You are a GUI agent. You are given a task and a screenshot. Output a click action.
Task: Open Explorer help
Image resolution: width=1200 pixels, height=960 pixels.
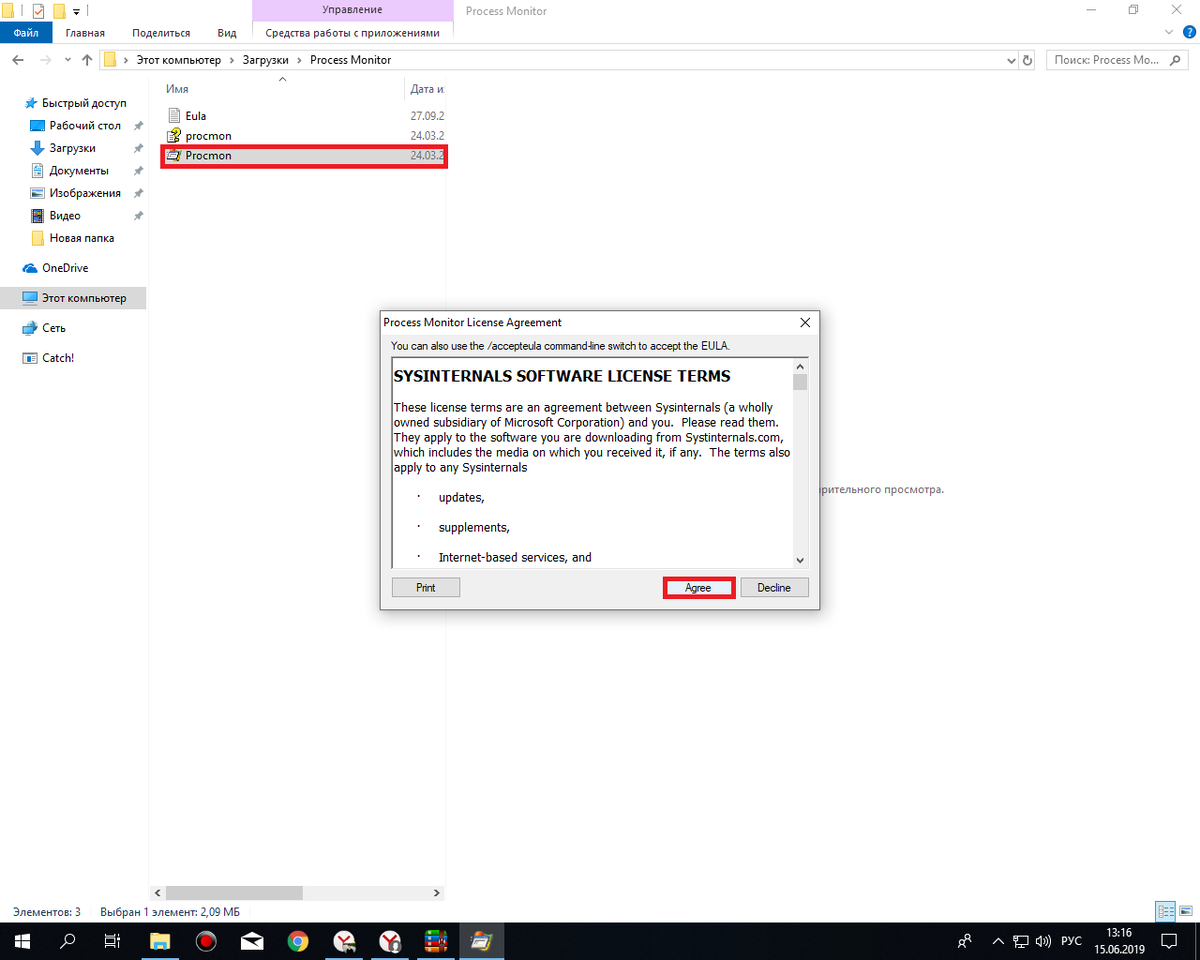[1190, 32]
